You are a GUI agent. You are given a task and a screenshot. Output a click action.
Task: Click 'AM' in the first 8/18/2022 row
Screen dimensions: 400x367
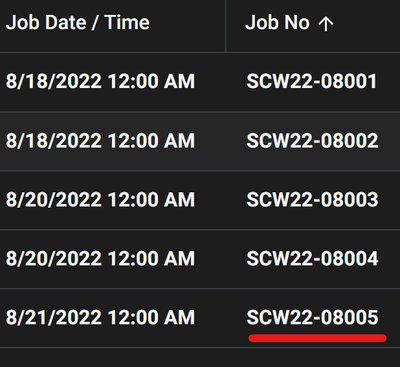(179, 81)
